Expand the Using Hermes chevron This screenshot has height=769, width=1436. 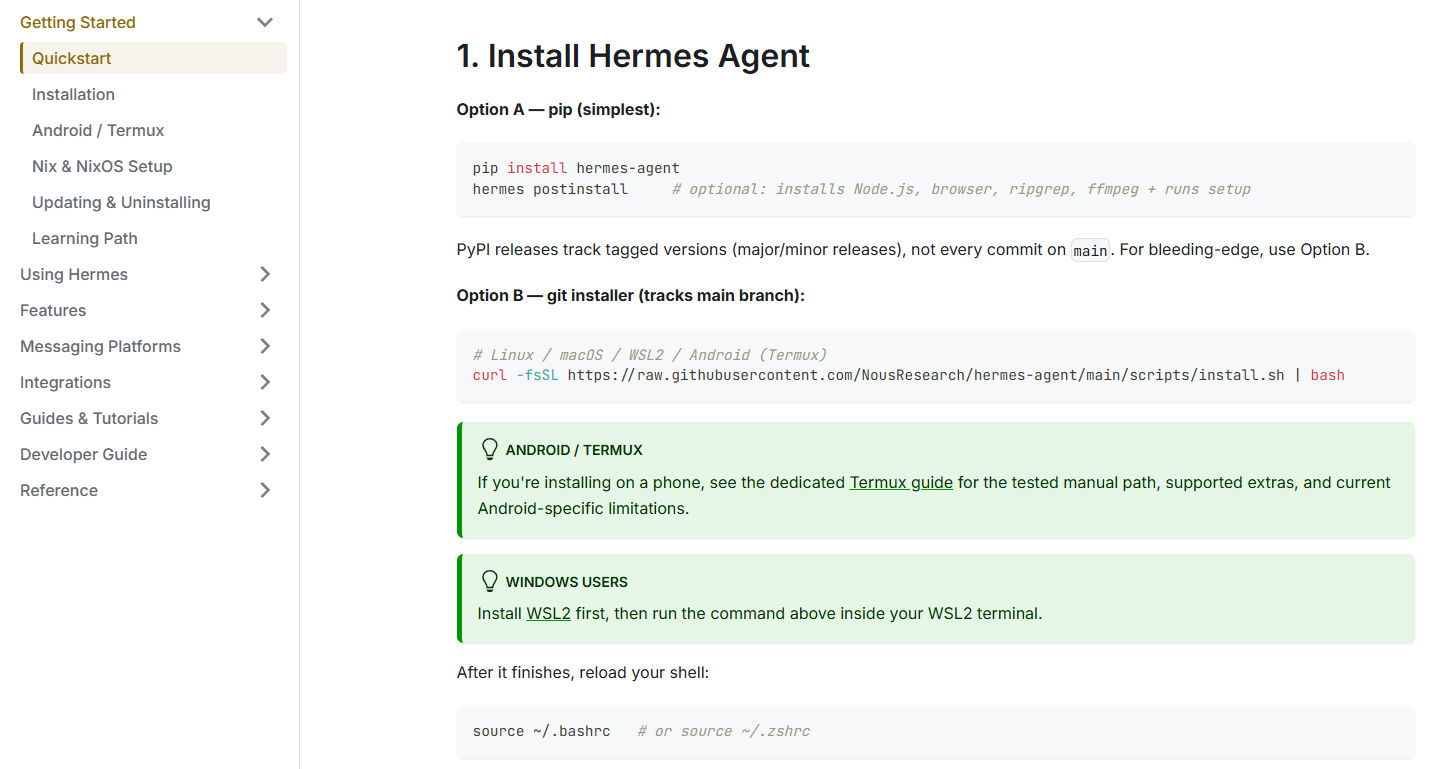(265, 274)
